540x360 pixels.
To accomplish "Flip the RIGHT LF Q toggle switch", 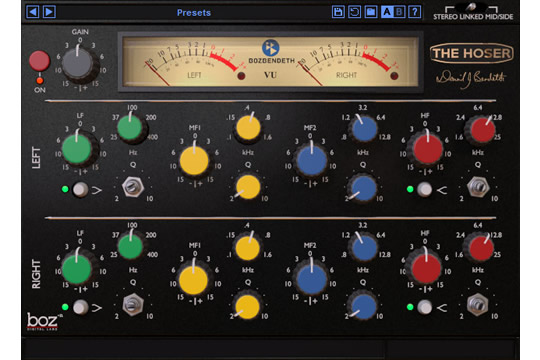I will (x=133, y=305).
